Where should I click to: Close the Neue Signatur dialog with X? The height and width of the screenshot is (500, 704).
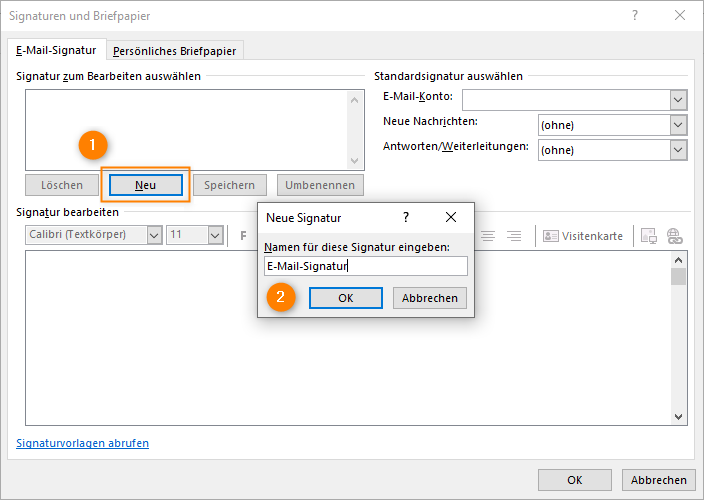(x=451, y=217)
